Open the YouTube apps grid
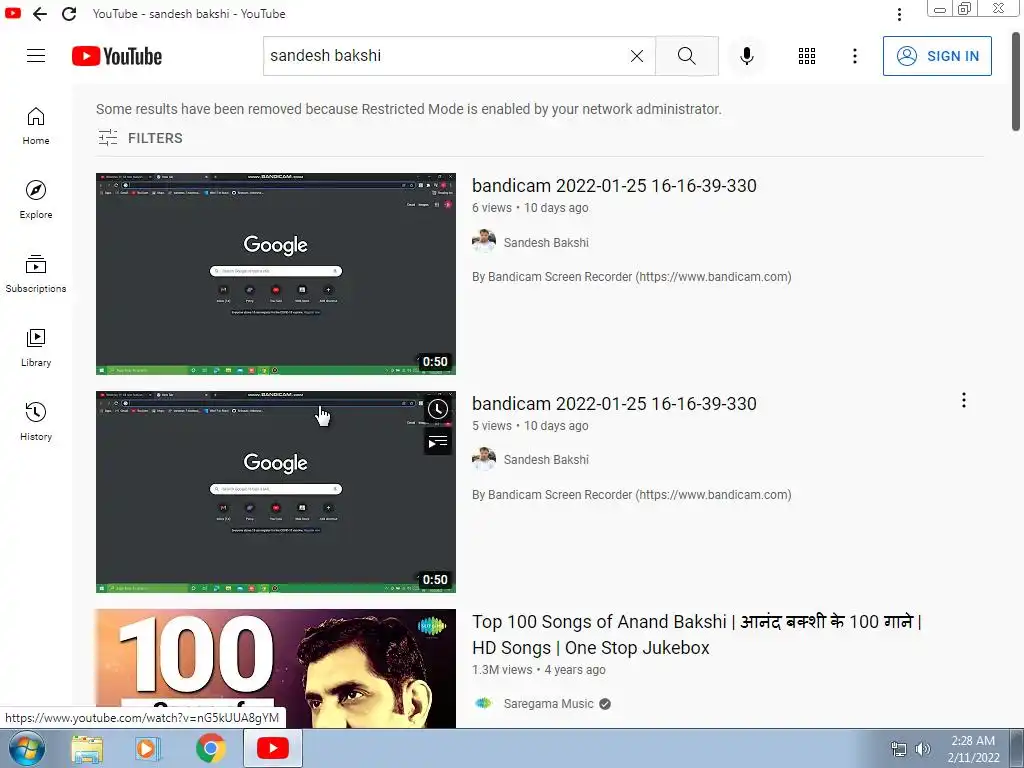This screenshot has height=768, width=1024. (x=807, y=56)
